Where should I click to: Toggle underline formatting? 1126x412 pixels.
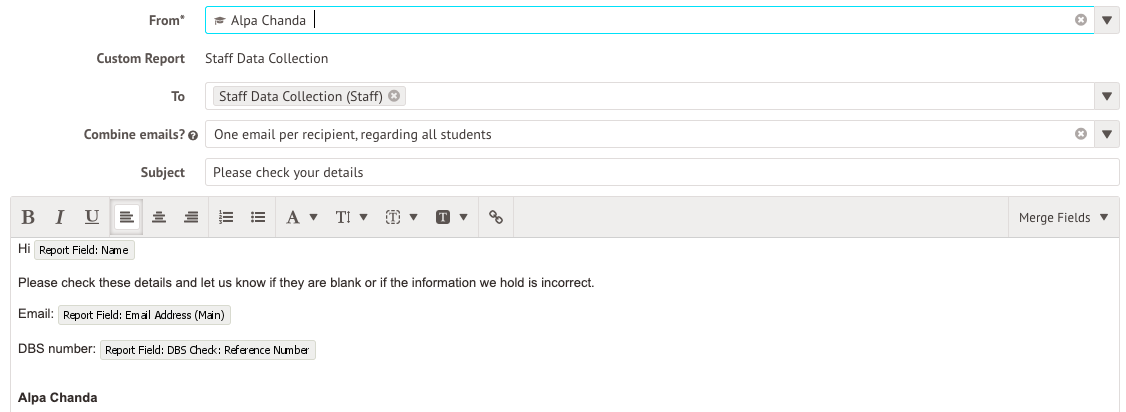pyautogui.click(x=92, y=217)
